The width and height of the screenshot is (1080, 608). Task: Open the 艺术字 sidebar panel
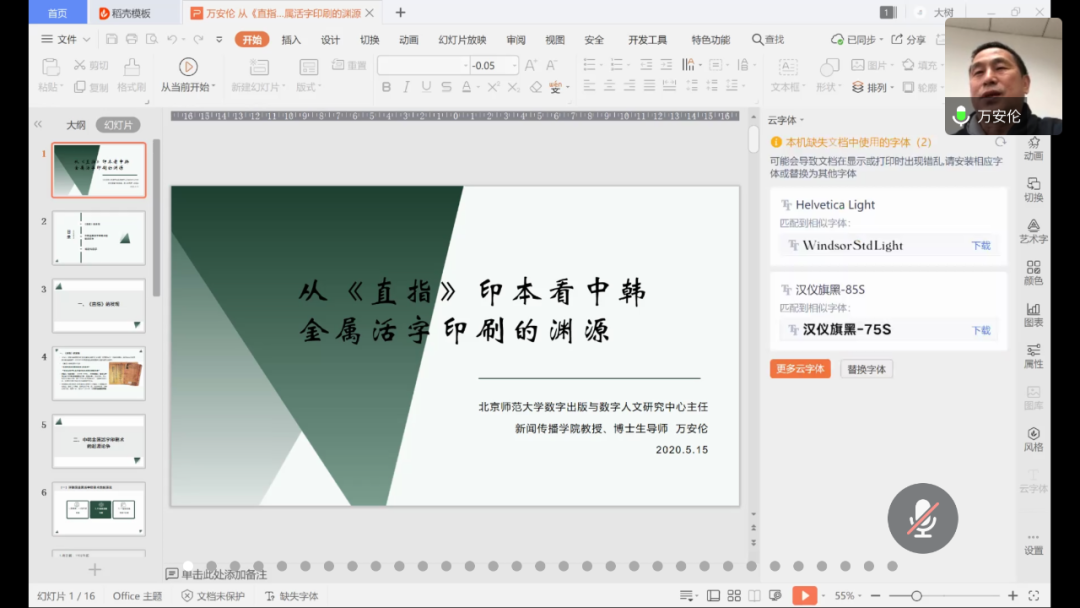(x=1033, y=231)
